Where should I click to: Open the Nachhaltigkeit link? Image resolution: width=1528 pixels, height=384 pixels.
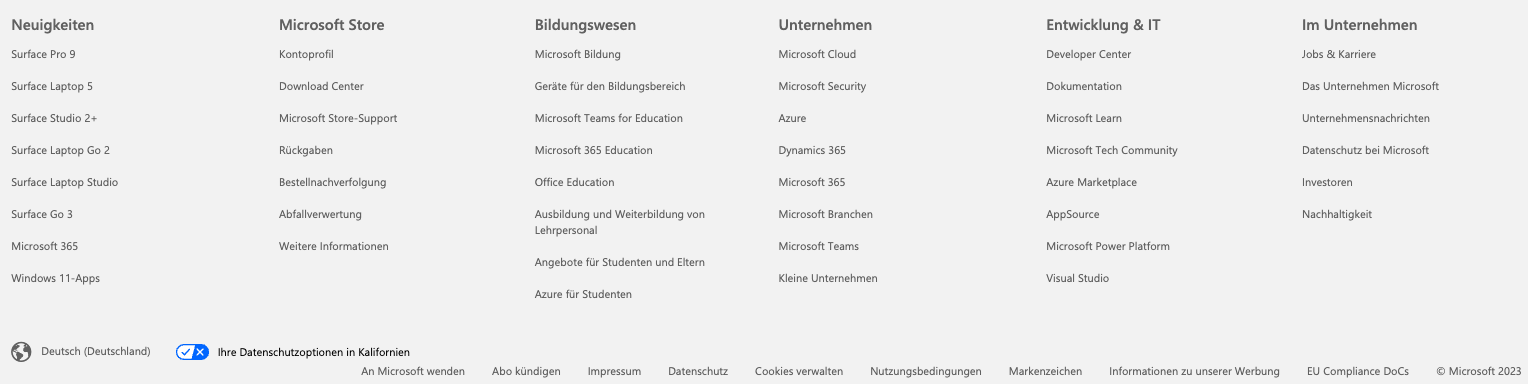[x=1337, y=214]
